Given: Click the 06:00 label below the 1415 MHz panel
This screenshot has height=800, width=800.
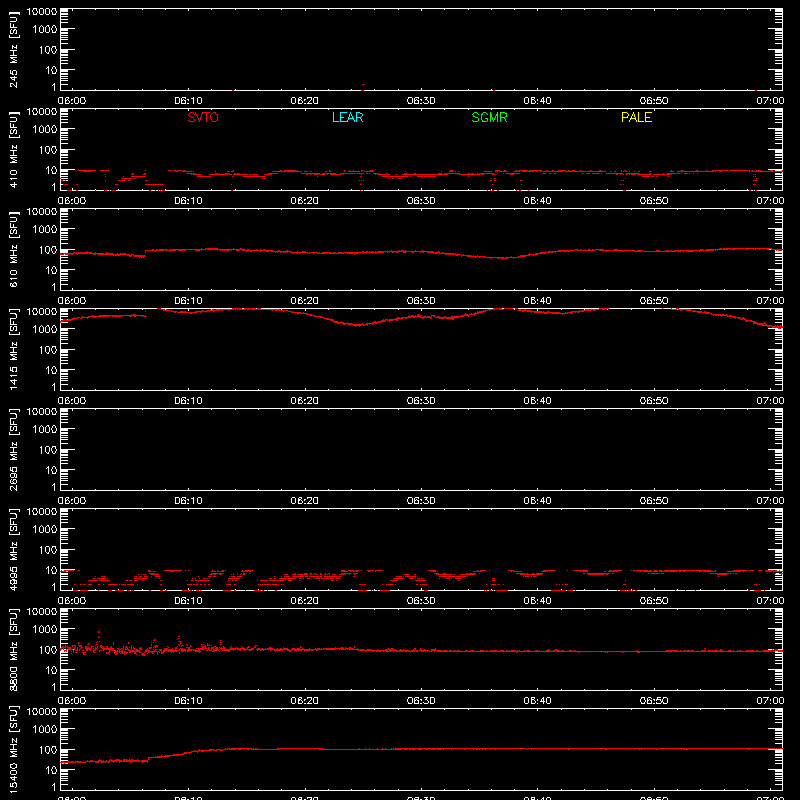Looking at the screenshot, I should pos(72,401).
